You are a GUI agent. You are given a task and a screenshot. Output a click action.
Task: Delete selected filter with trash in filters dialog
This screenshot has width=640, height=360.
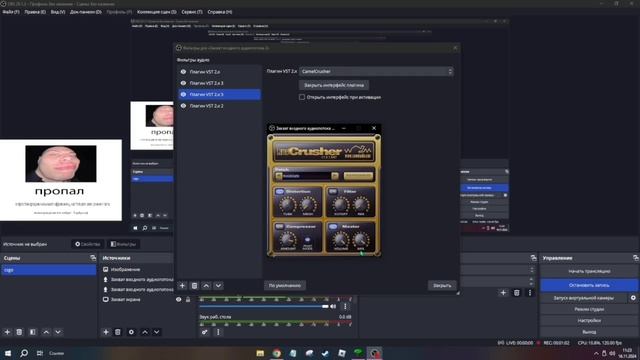[194, 286]
